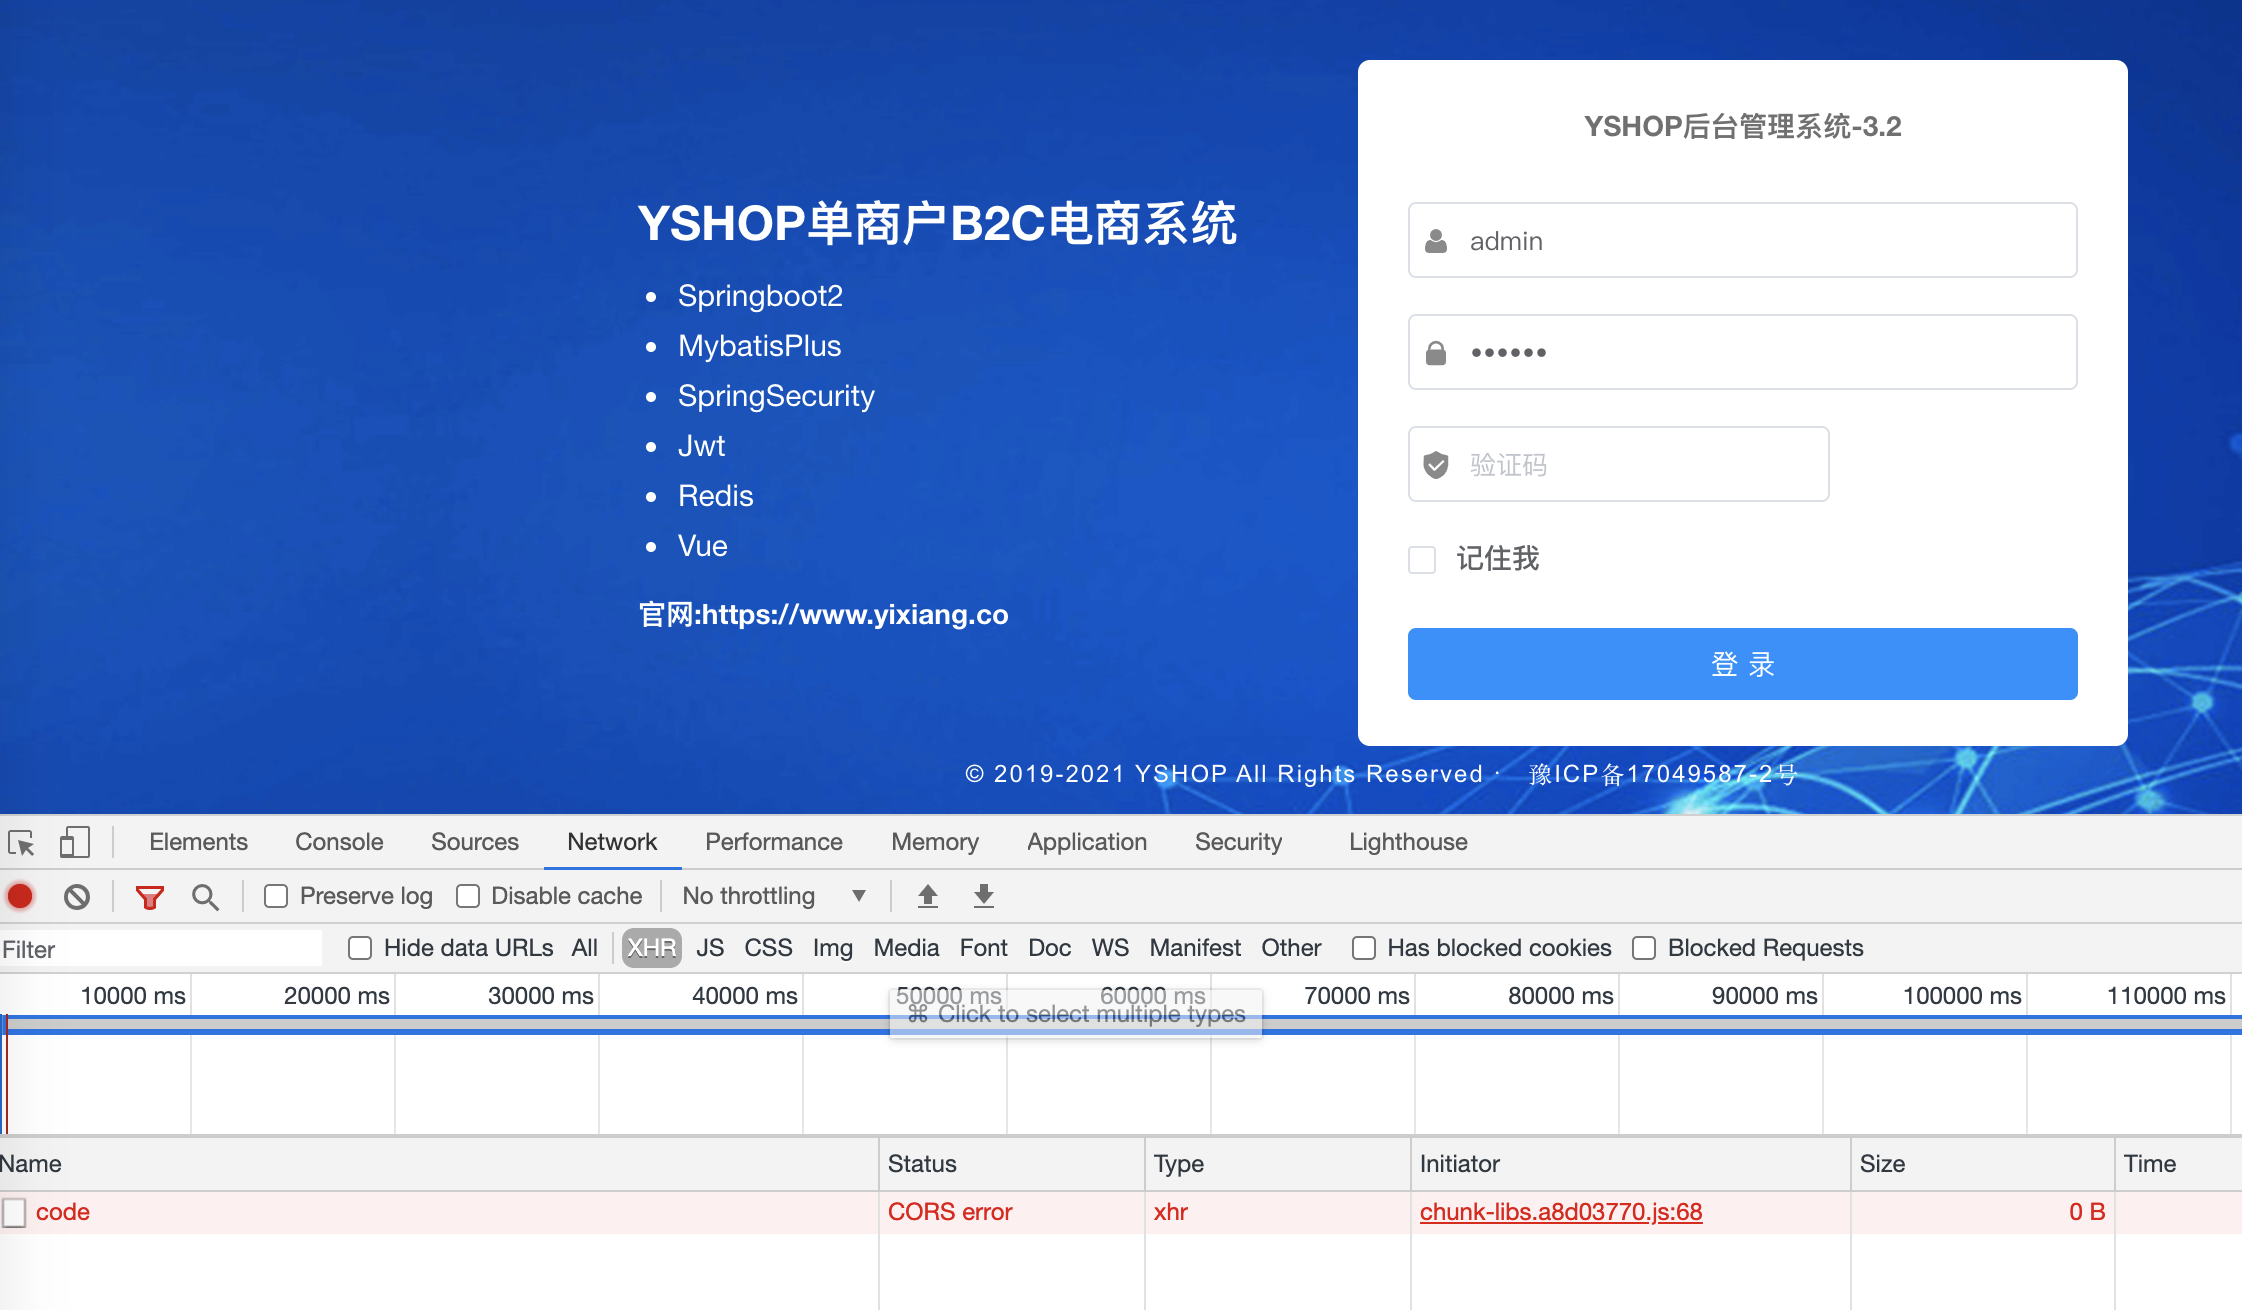2242x1310 pixels.
Task: Open the Lighthouse tab
Action: [x=1408, y=842]
